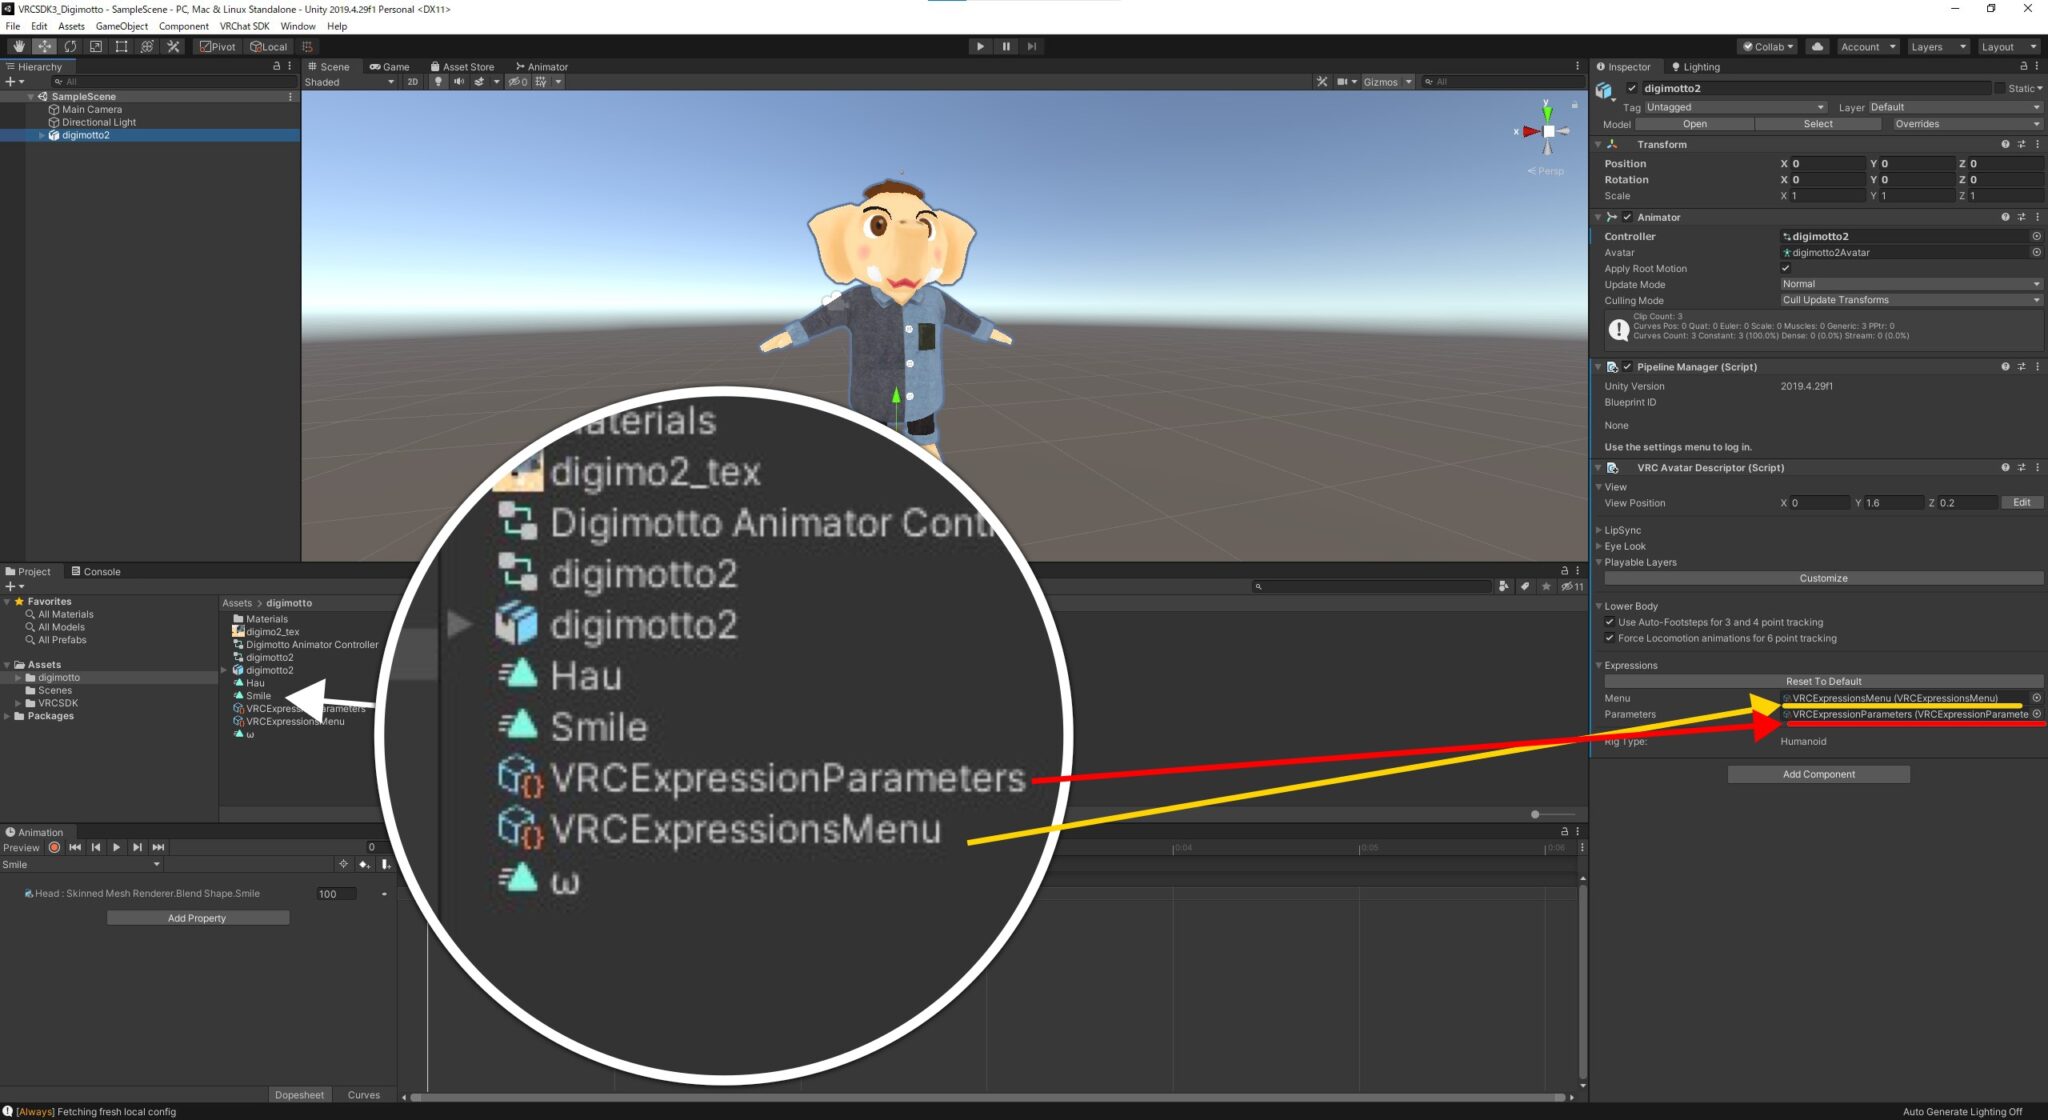Activate the Rotate tool
2048x1120 pixels.
pos(70,46)
